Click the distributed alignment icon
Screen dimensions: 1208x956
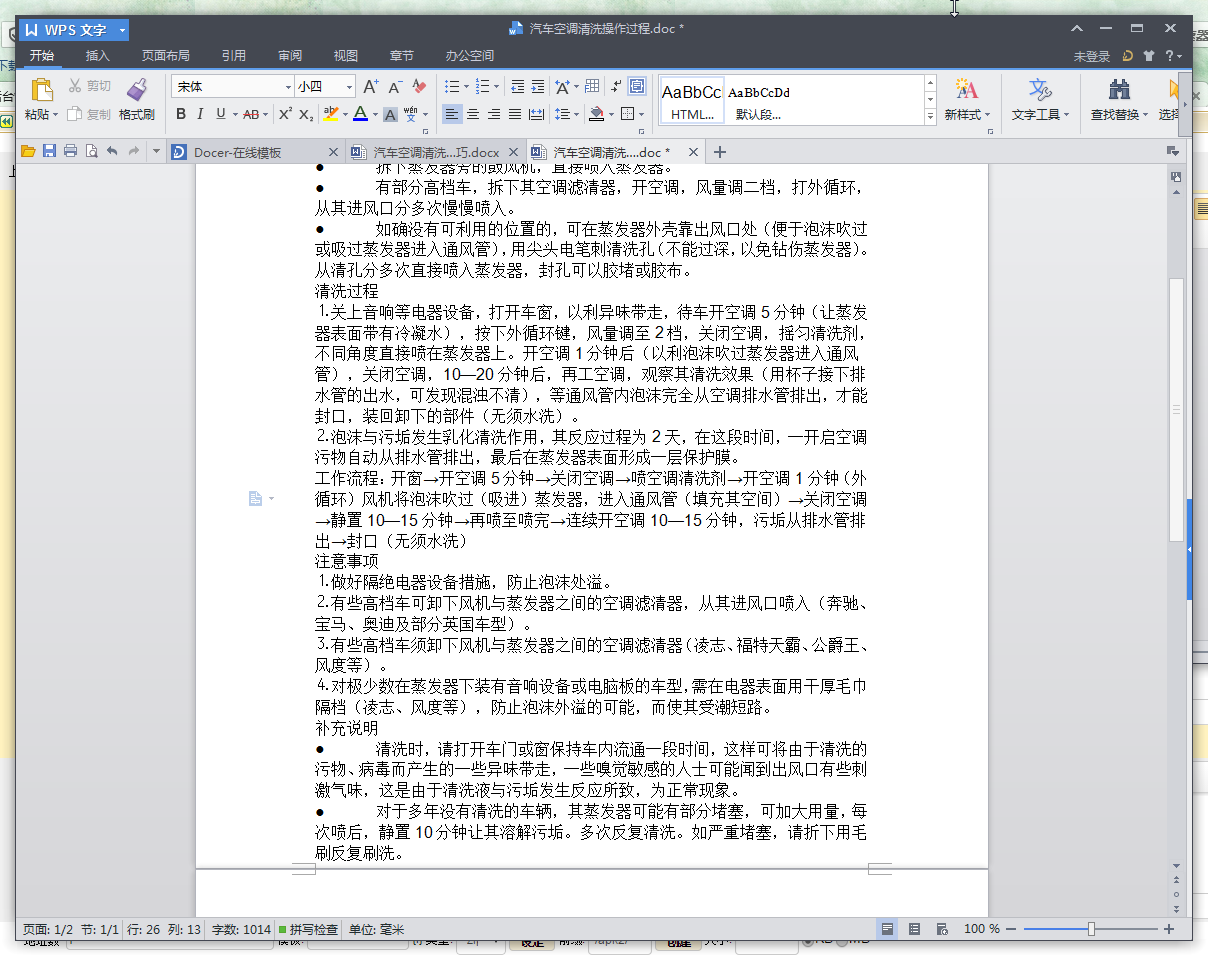537,114
